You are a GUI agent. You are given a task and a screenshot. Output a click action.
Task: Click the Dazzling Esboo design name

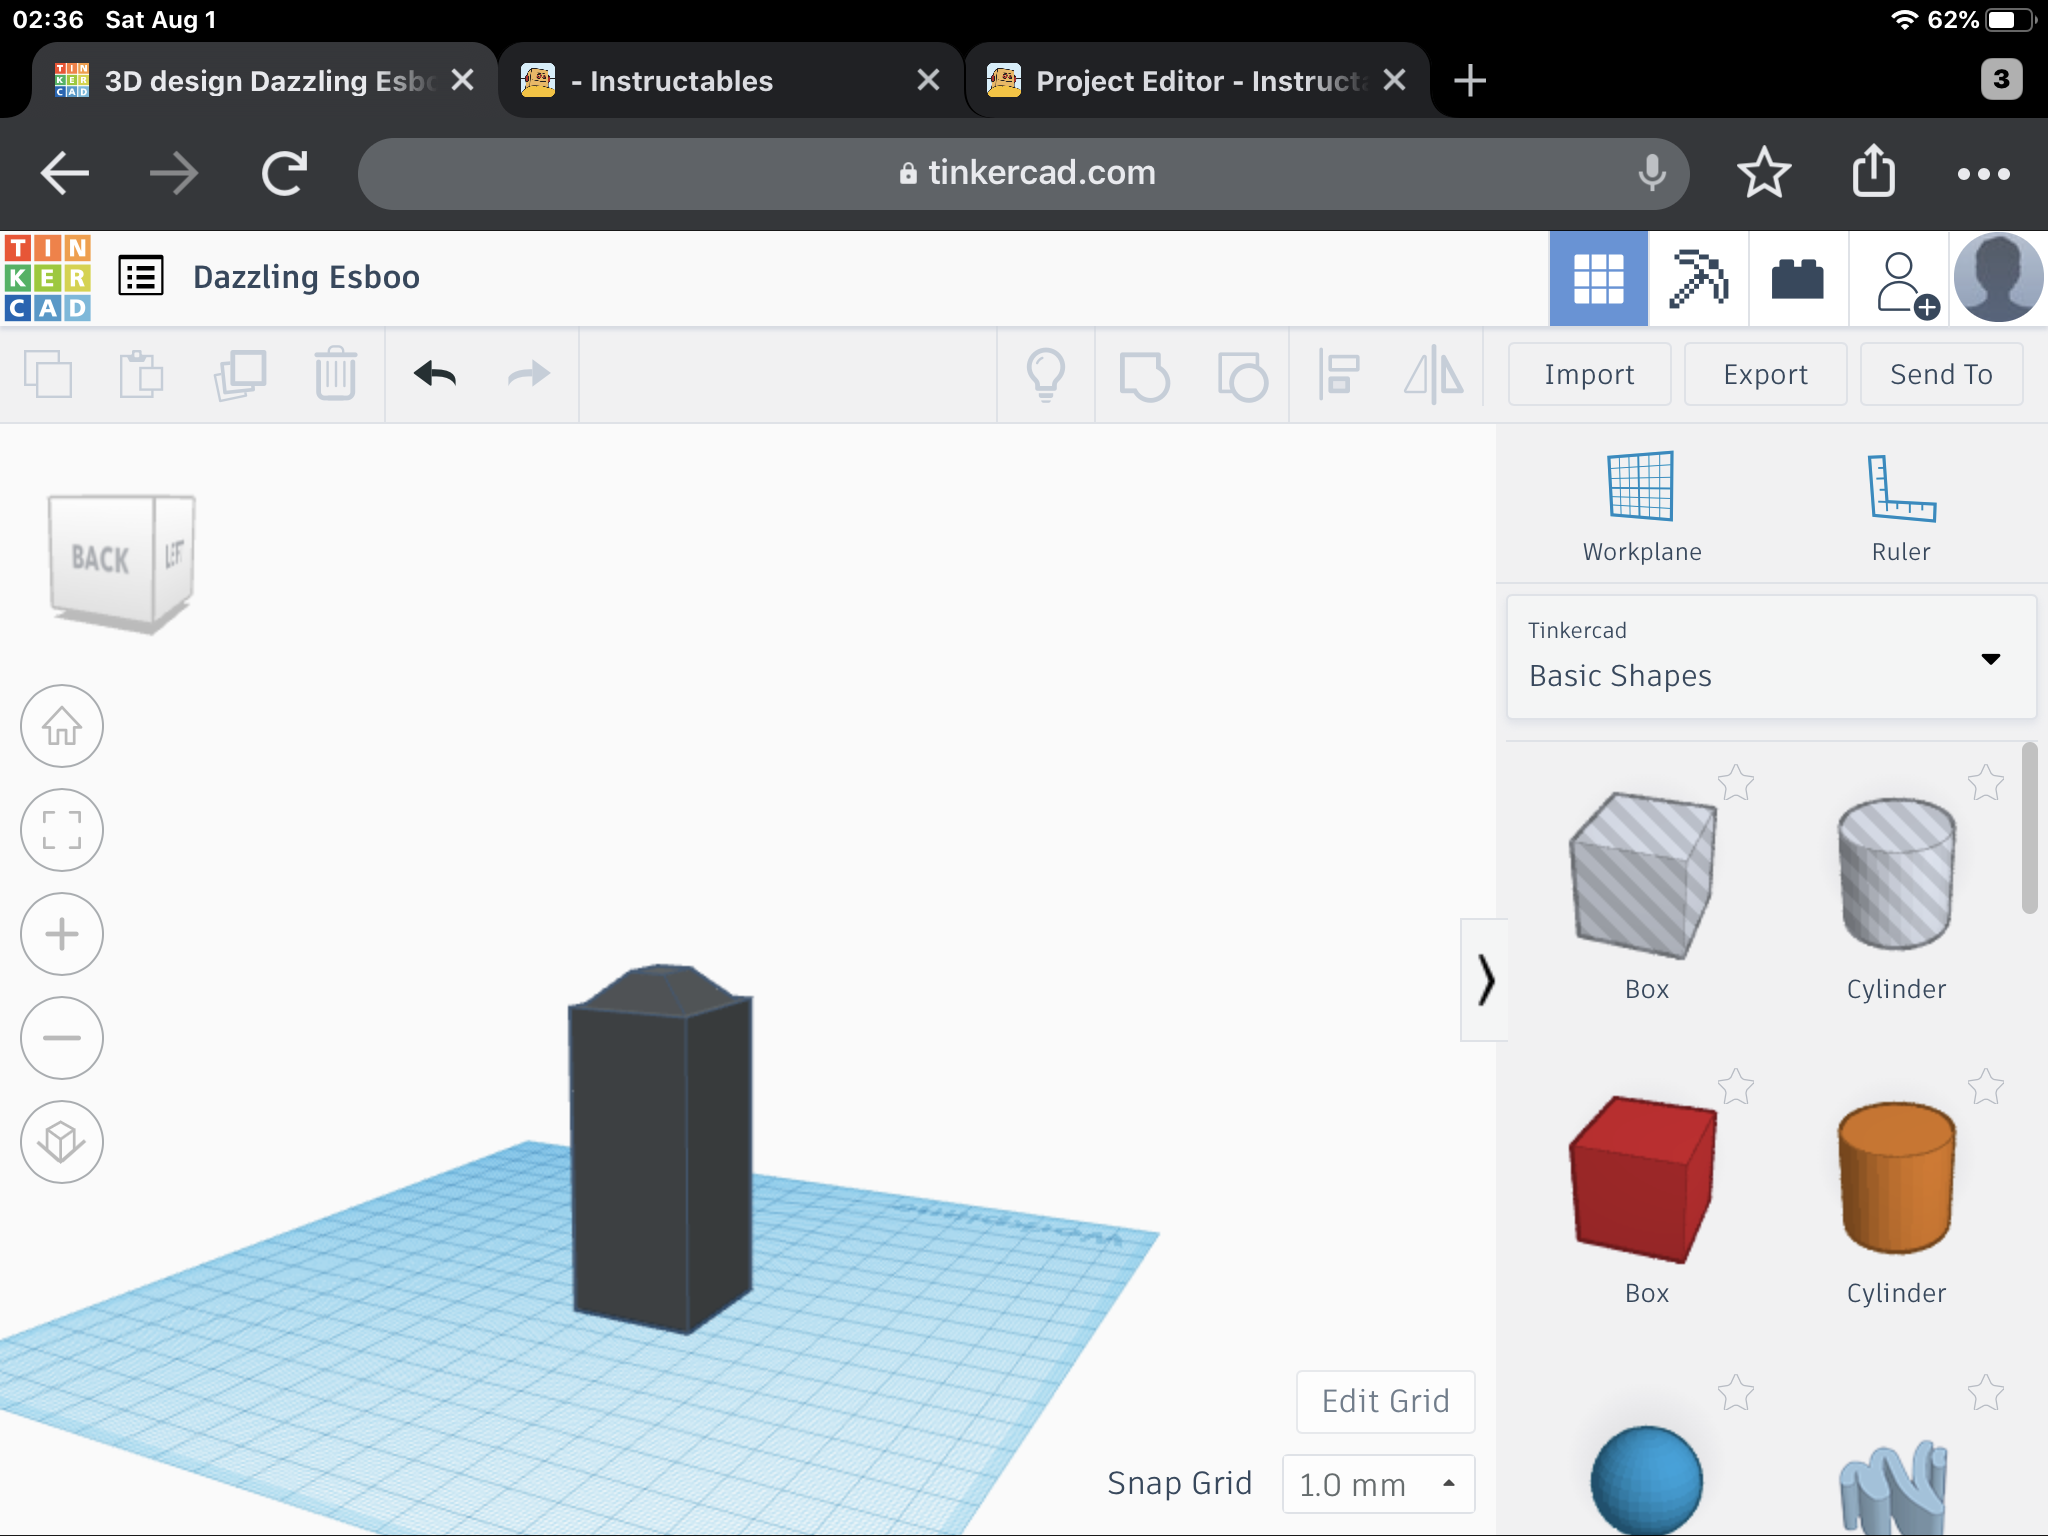(306, 277)
